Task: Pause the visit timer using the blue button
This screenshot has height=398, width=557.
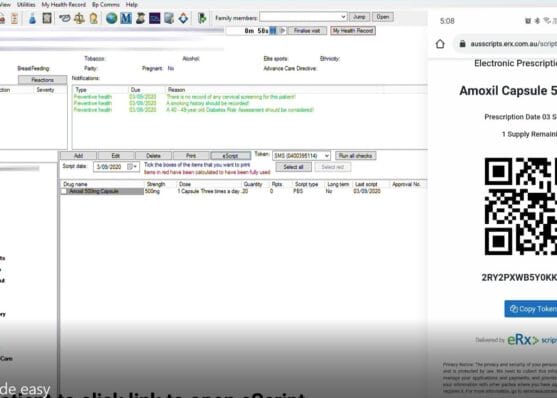Action: (x=273, y=31)
